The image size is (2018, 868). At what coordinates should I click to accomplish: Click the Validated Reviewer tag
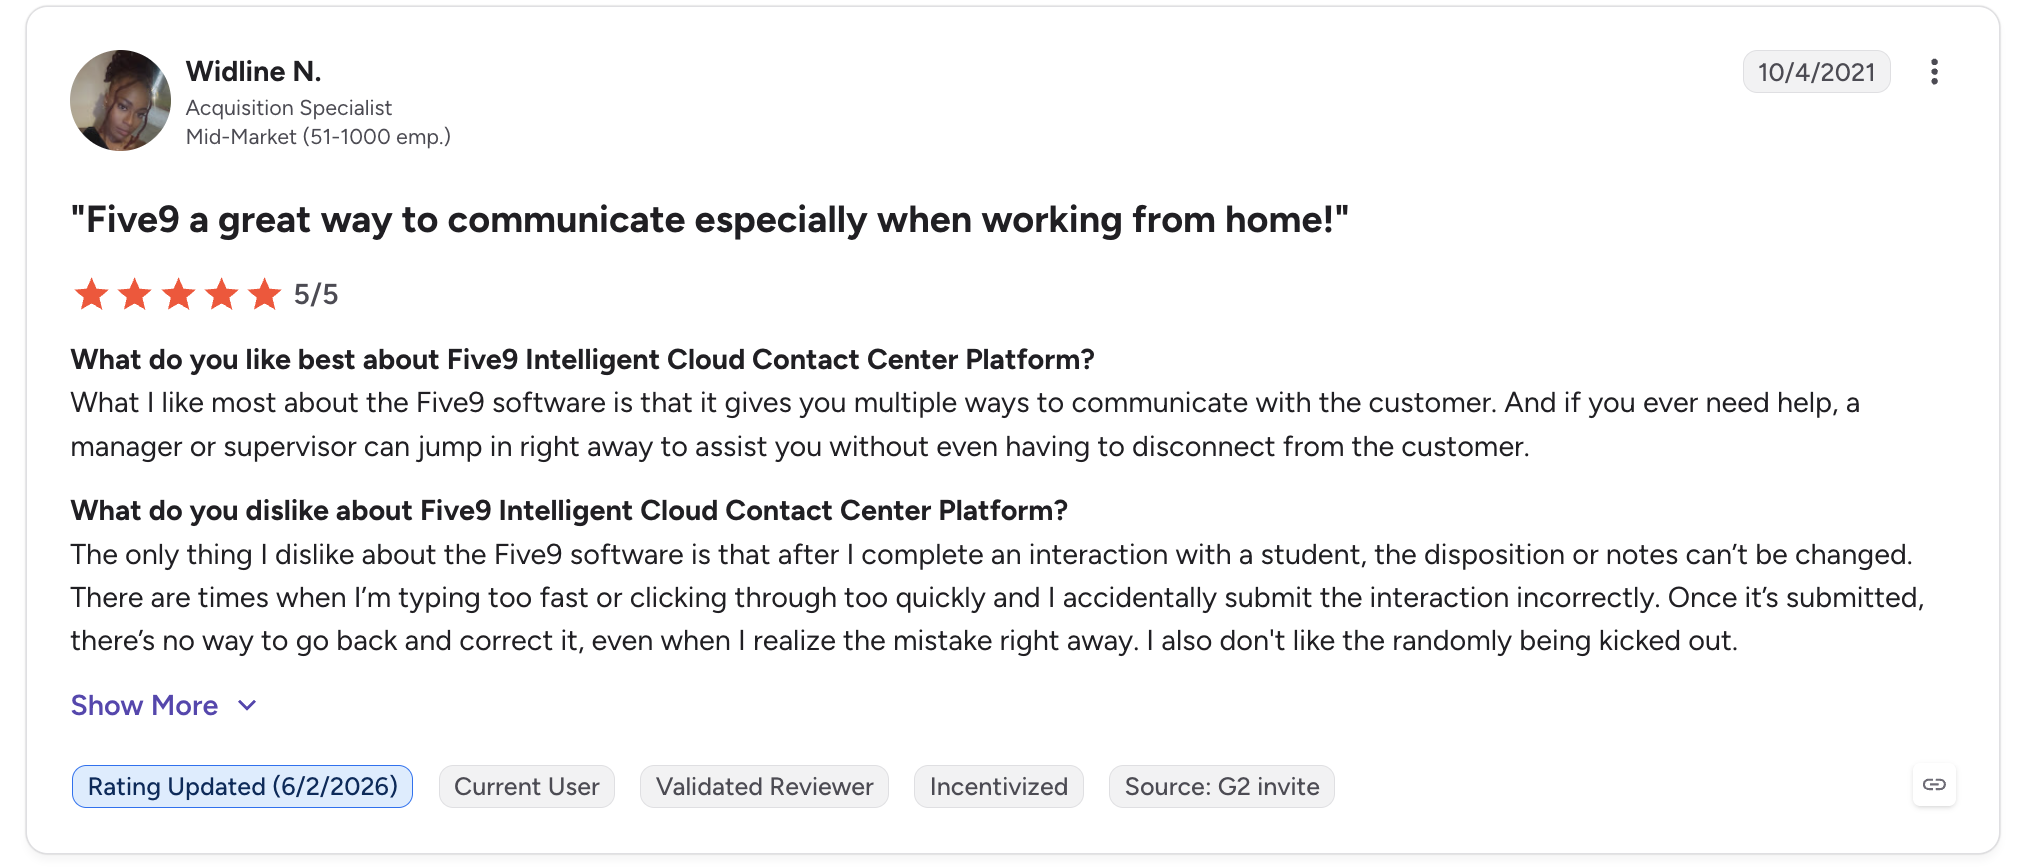764,786
